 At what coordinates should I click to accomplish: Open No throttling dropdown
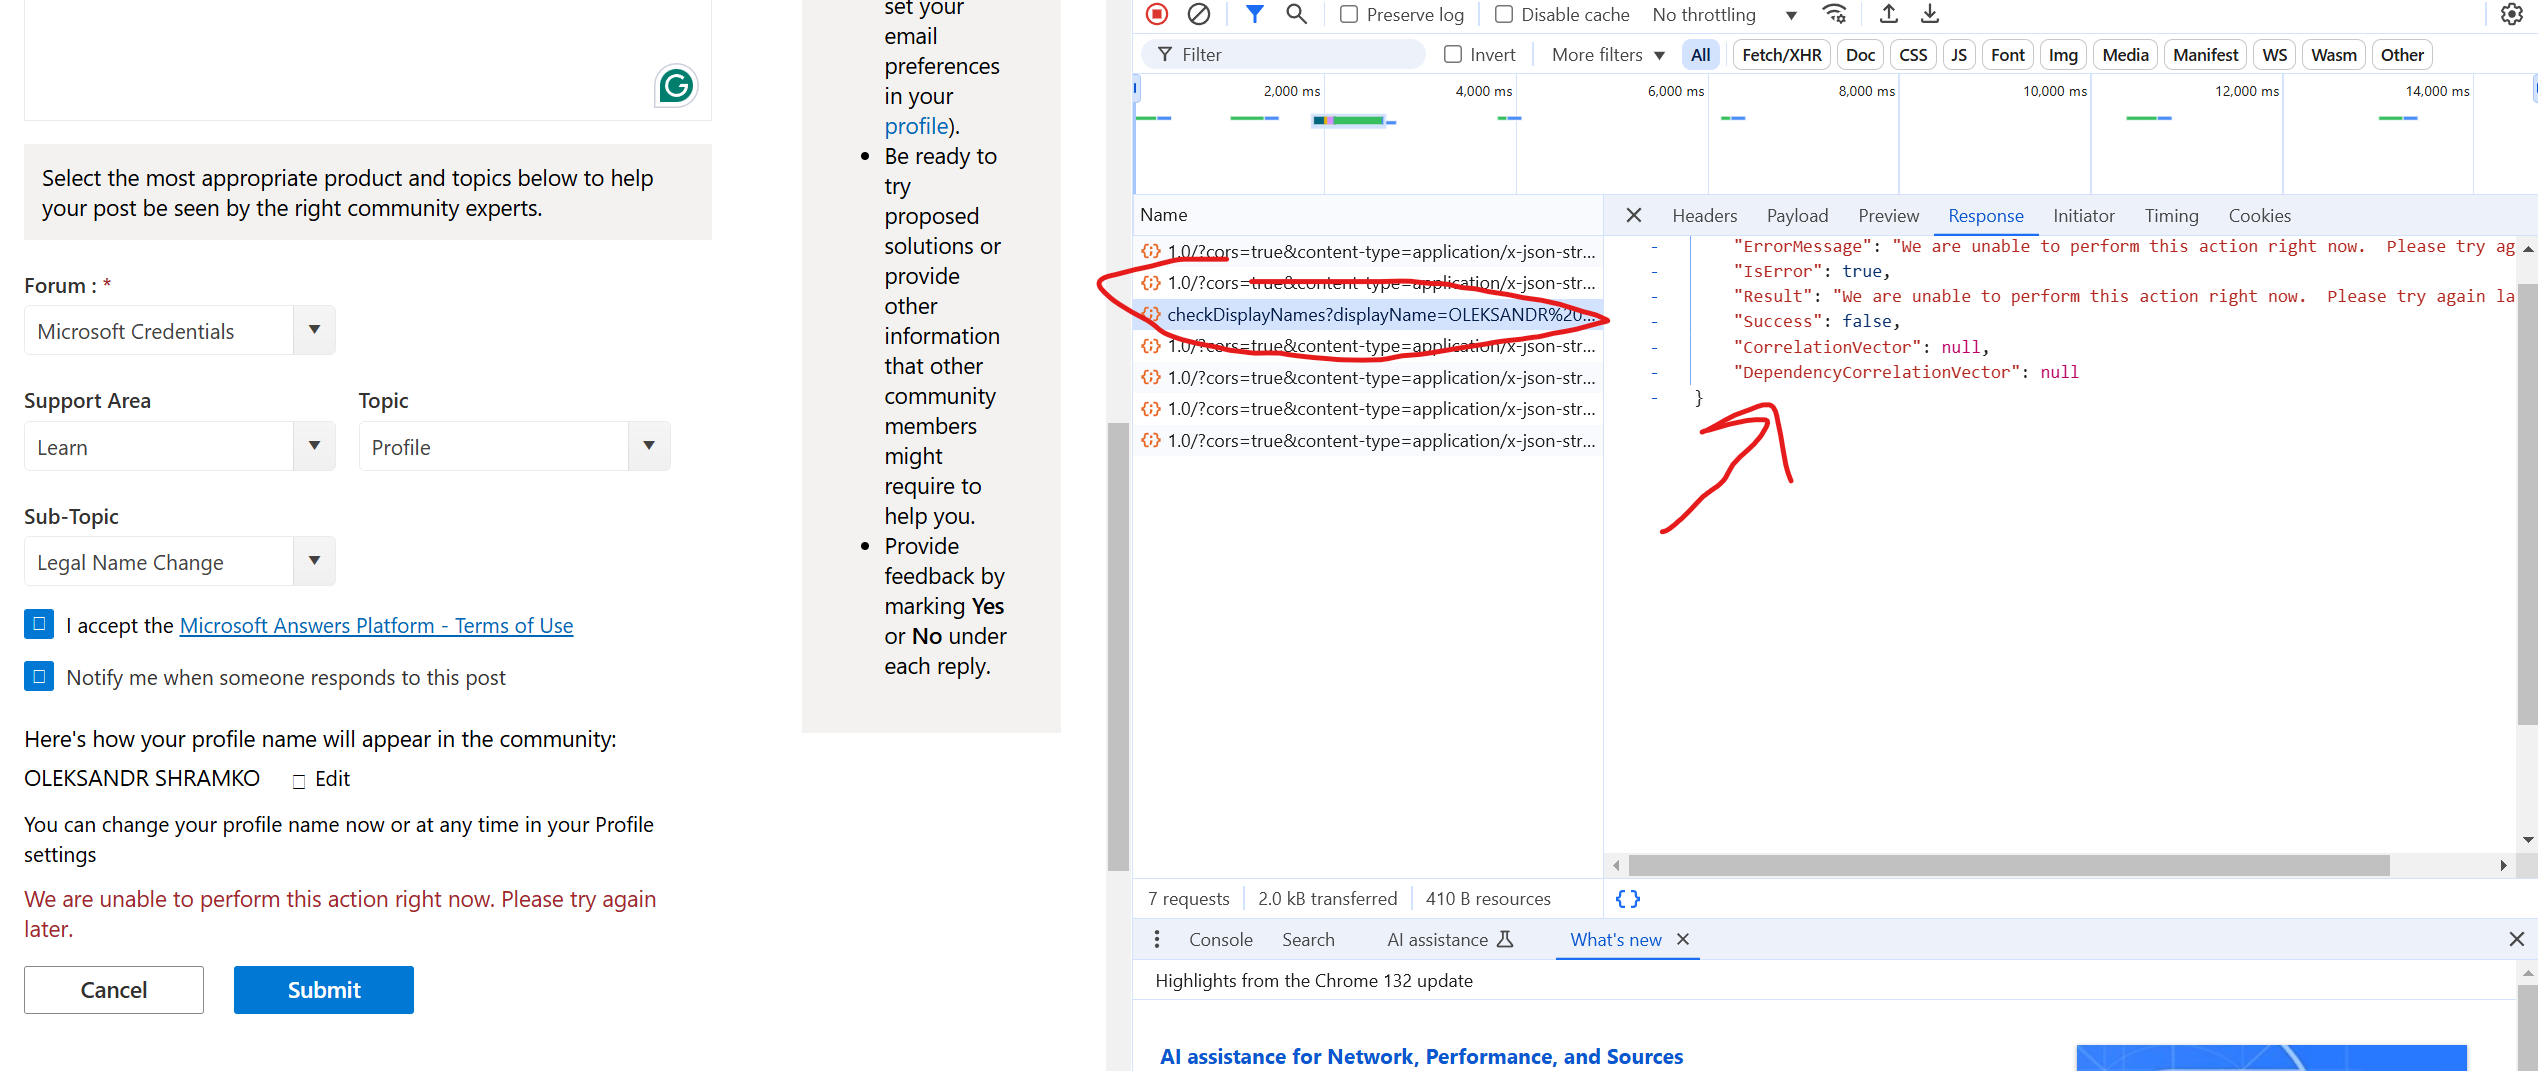[1725, 14]
